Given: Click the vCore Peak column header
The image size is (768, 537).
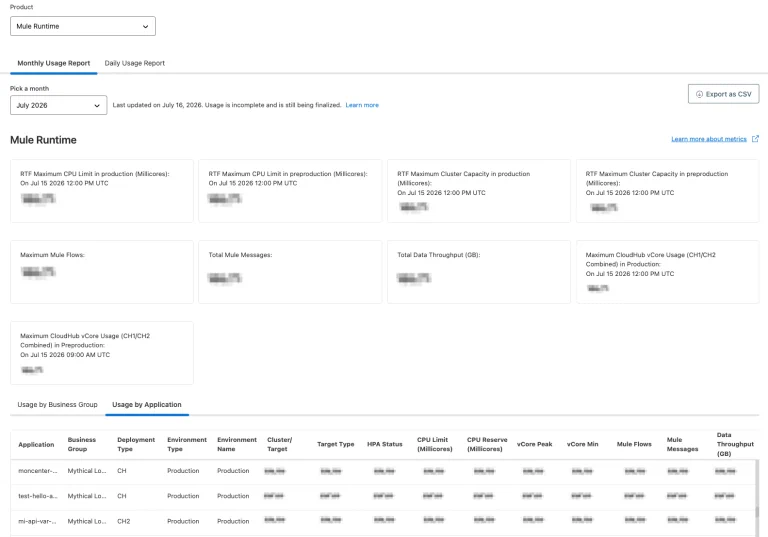Looking at the screenshot, I should point(534,444).
